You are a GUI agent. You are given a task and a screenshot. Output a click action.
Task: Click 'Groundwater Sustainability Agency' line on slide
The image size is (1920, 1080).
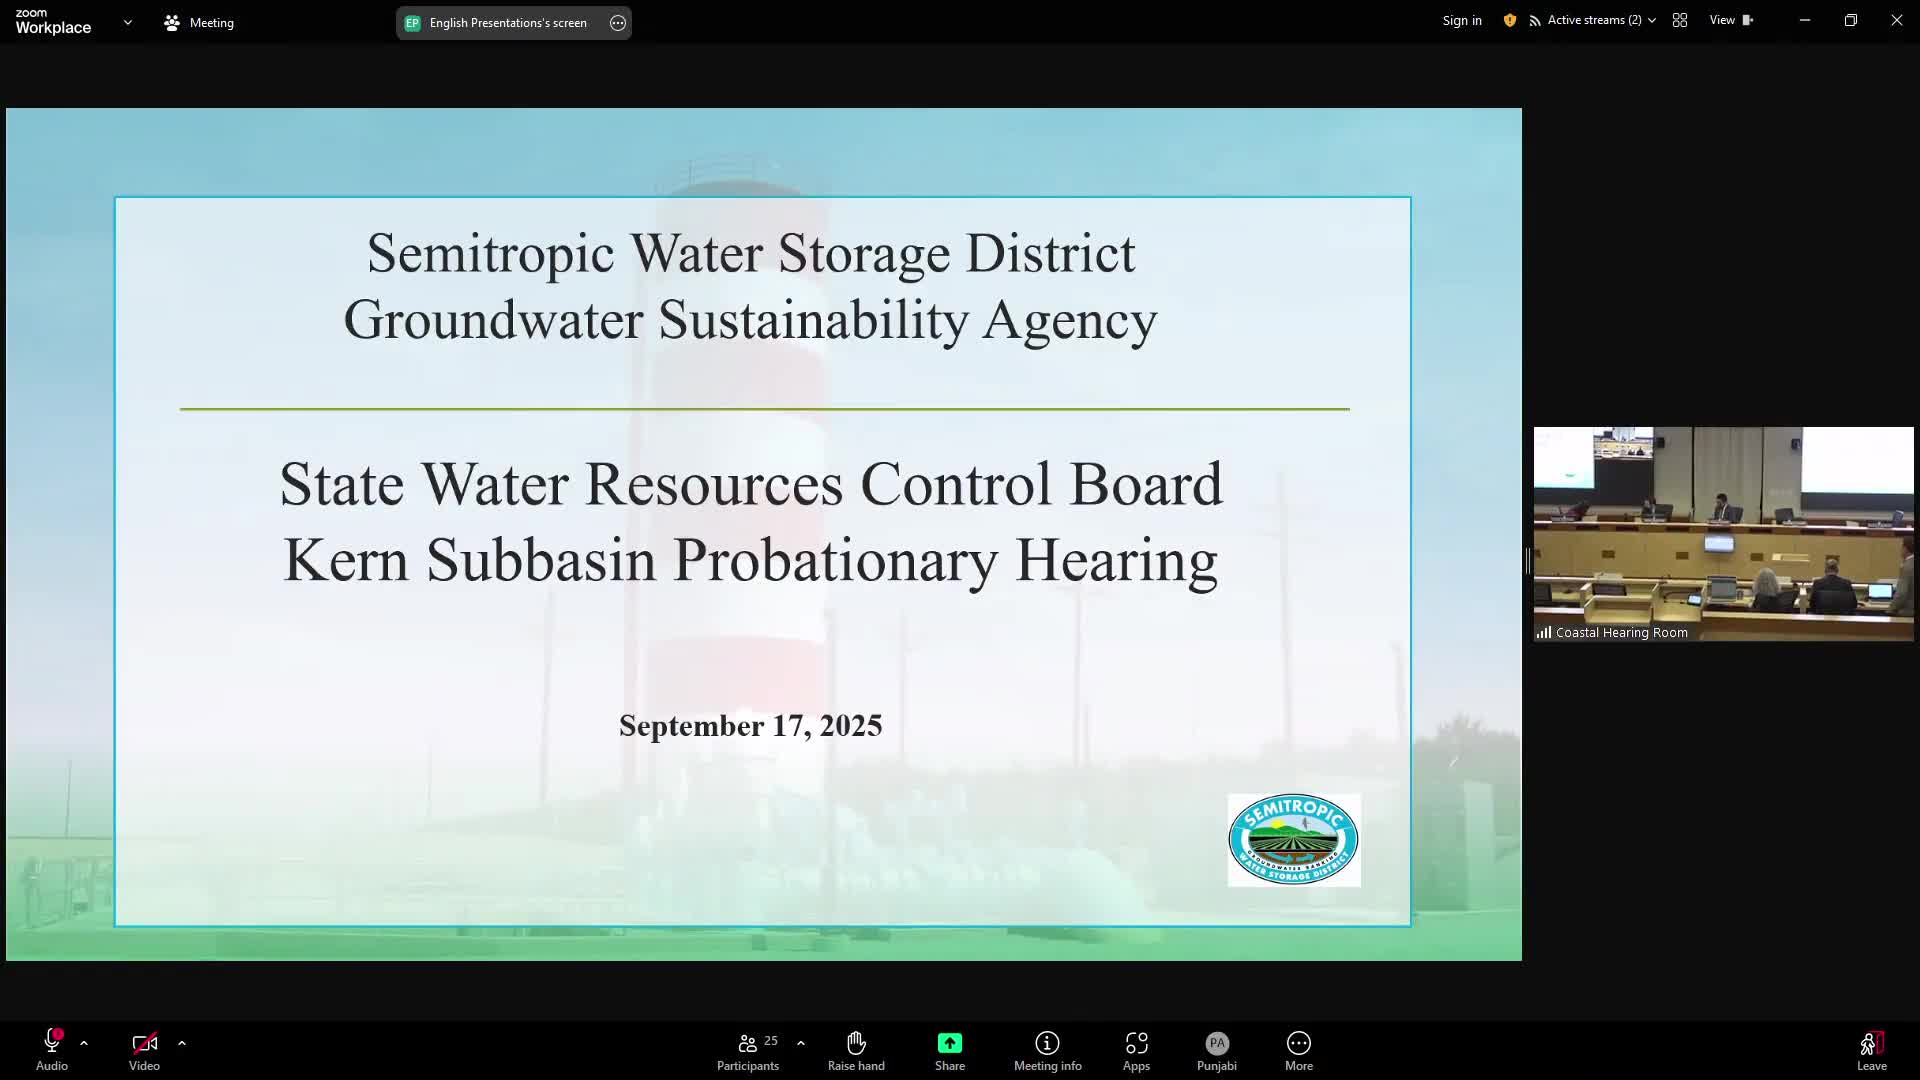tap(750, 321)
